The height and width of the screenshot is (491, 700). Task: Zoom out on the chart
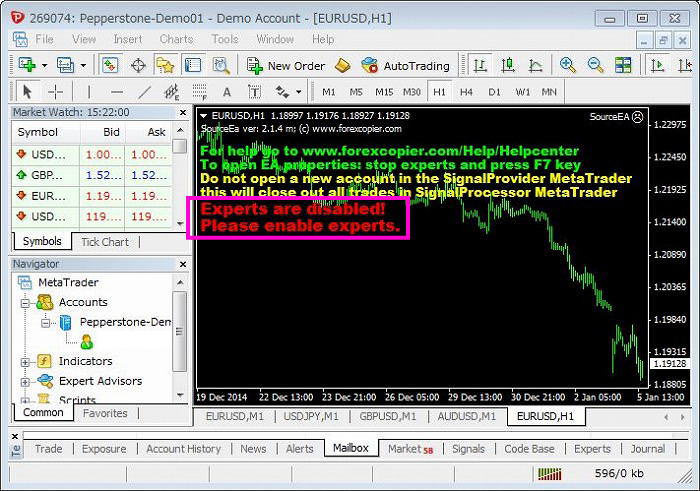click(596, 66)
